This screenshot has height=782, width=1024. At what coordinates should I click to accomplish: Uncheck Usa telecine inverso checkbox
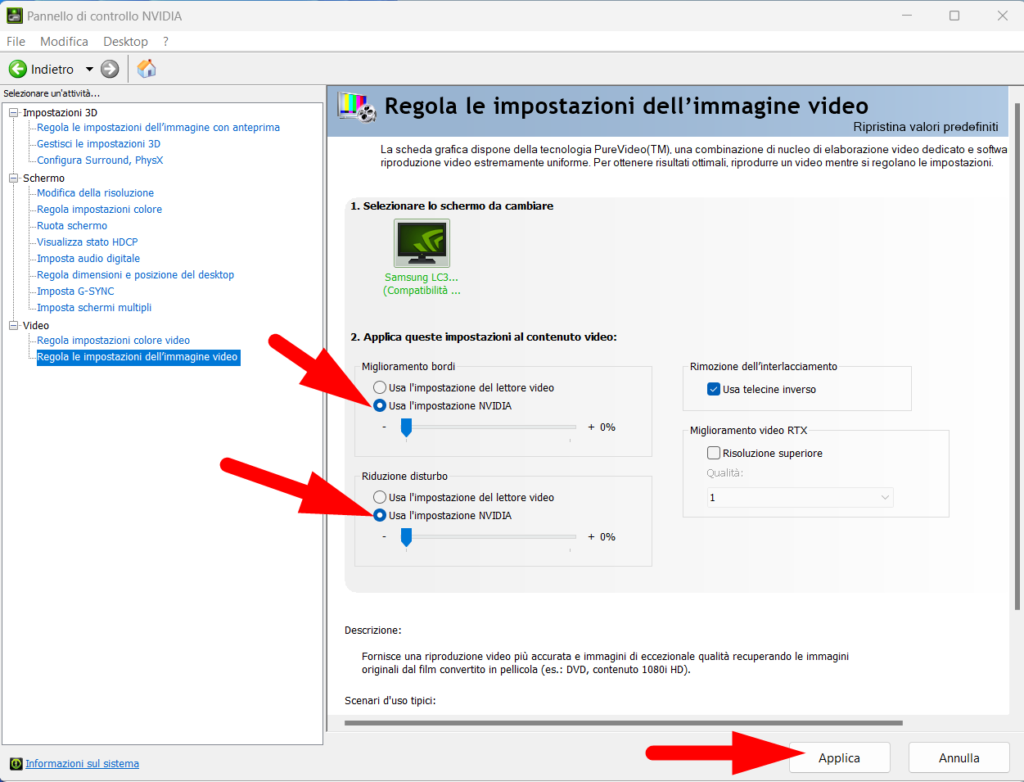click(x=713, y=389)
